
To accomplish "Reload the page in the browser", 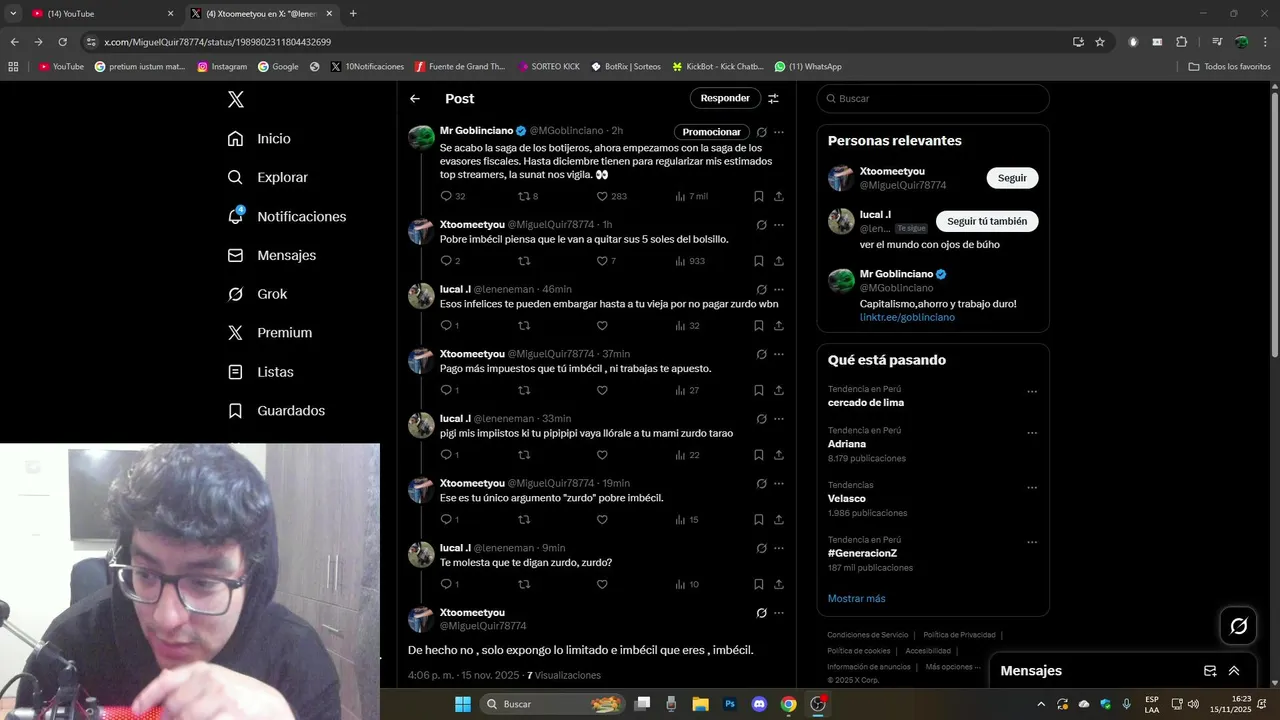I will [x=62, y=42].
